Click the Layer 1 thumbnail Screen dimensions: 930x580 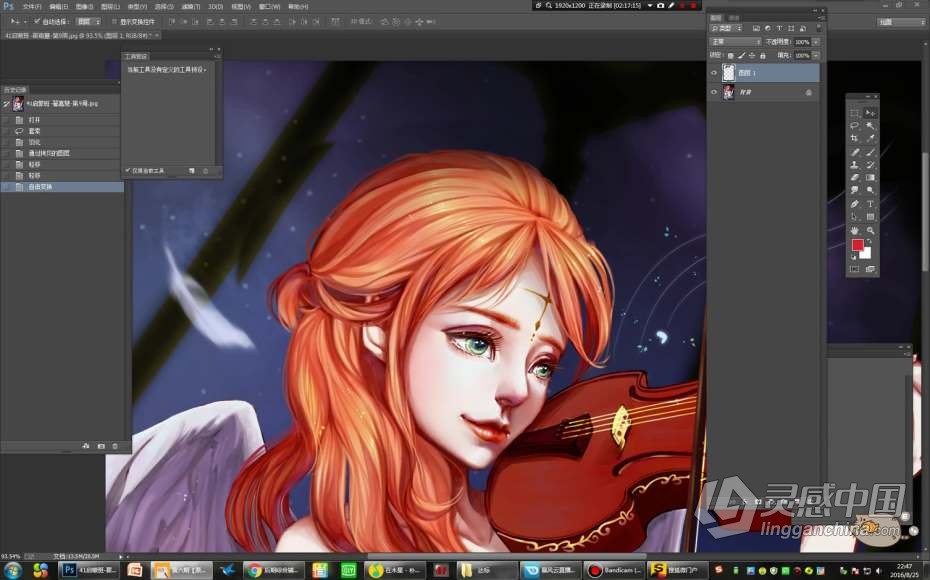(x=728, y=73)
